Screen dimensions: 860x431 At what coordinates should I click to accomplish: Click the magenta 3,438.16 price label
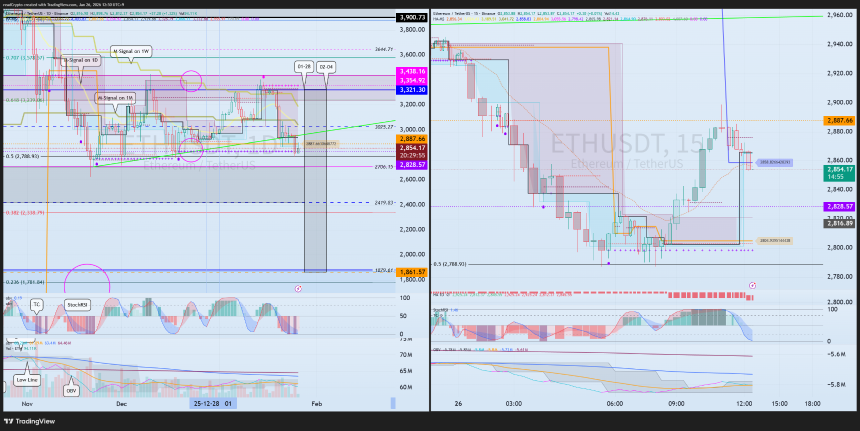(412, 71)
